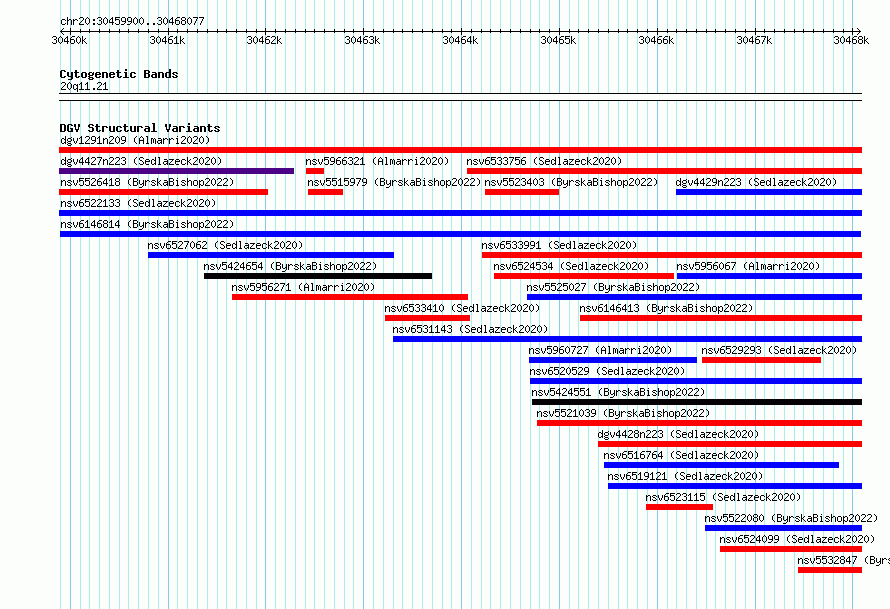Image resolution: width=890 pixels, height=609 pixels.
Task: Click the black nsv5424551 variant bar
Action: 697,402
